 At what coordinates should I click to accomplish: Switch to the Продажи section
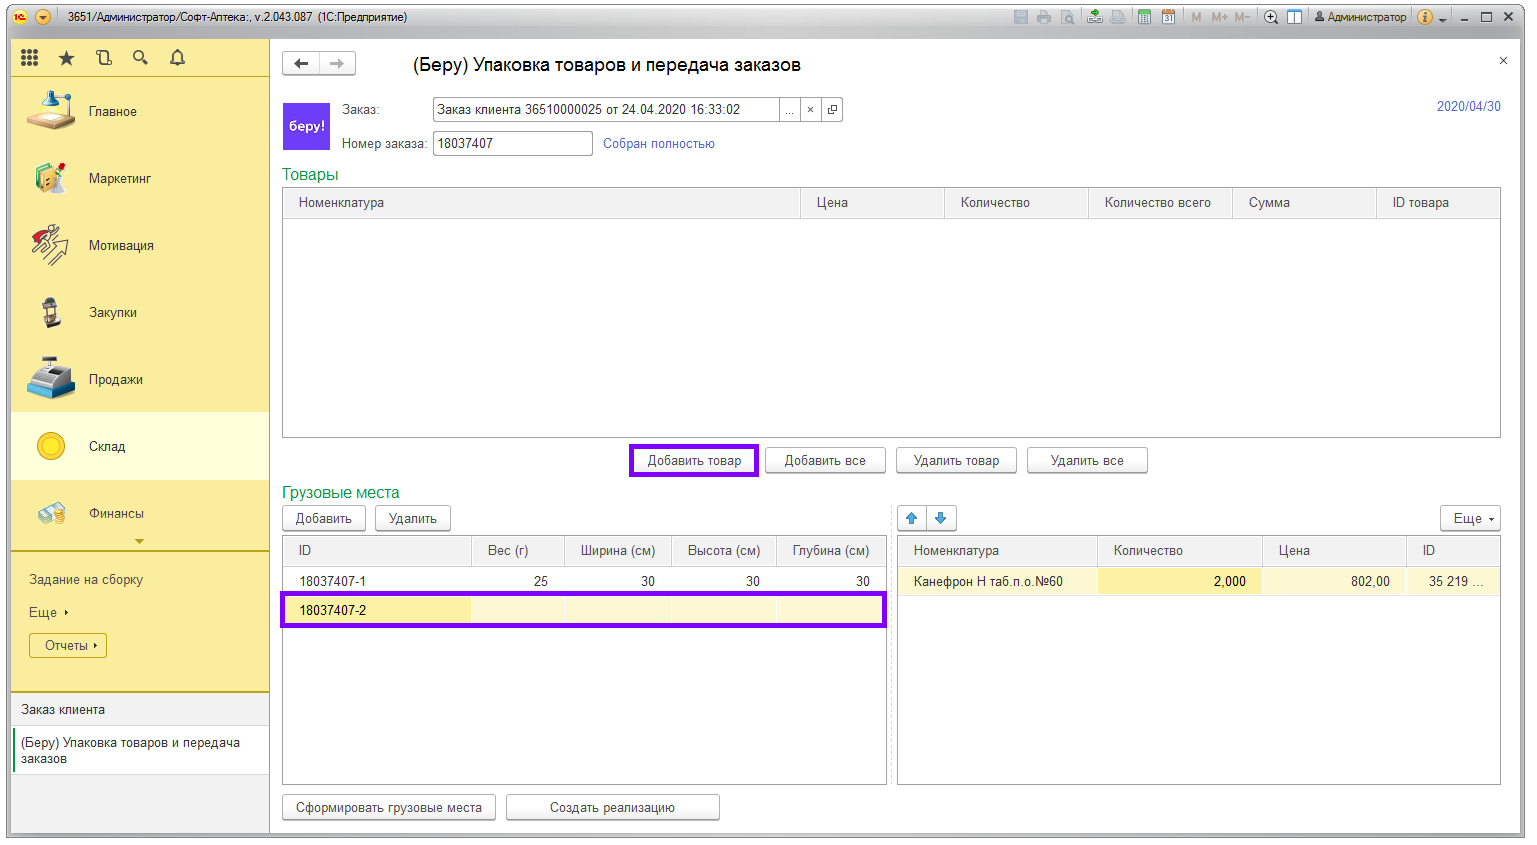coord(115,380)
